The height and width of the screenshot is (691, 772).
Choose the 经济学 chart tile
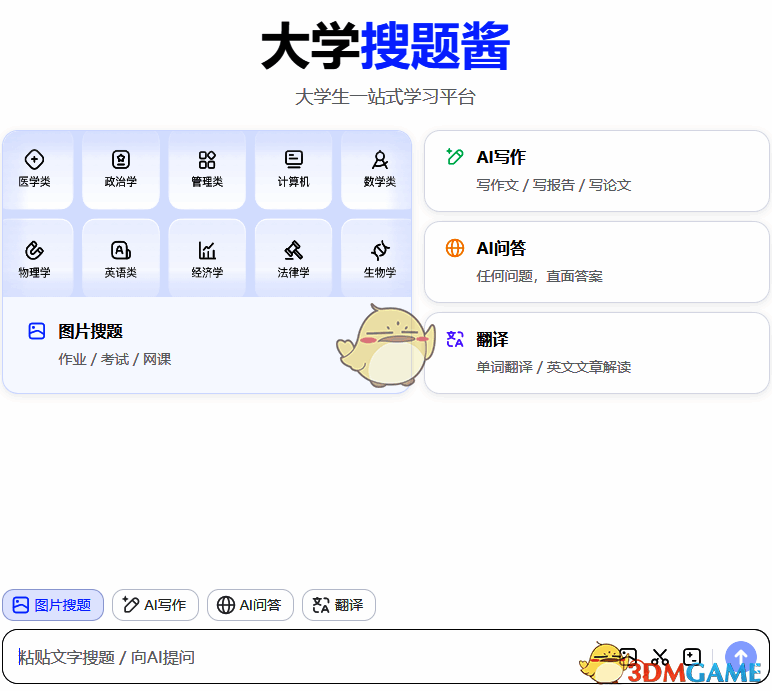[207, 259]
